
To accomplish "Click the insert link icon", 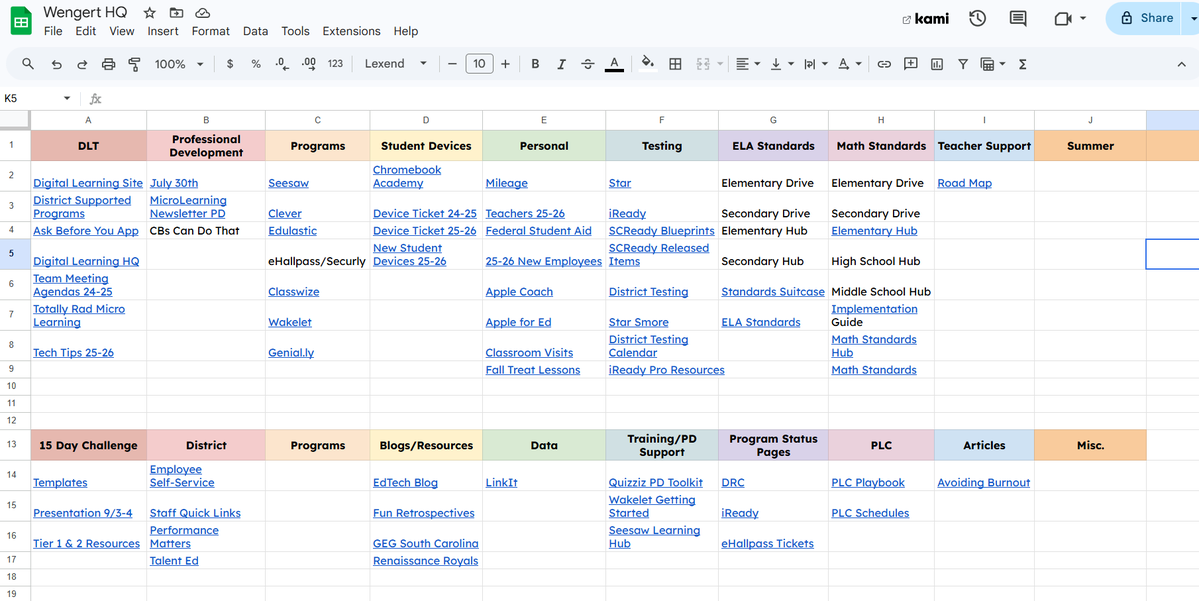I will tap(884, 64).
